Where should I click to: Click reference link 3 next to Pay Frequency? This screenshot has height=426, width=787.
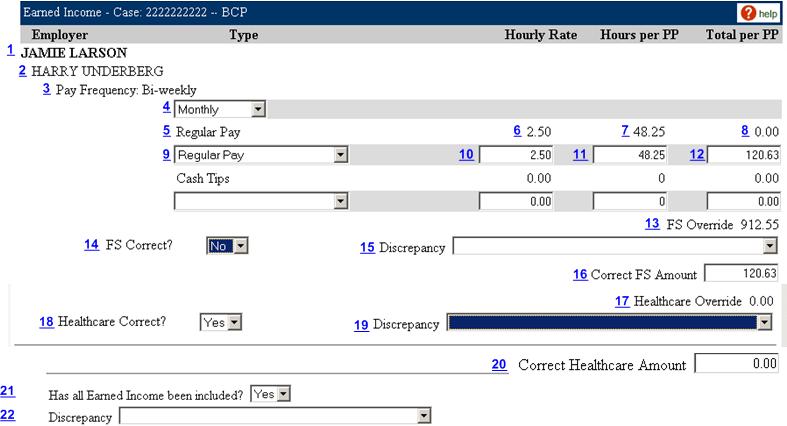coord(46,88)
